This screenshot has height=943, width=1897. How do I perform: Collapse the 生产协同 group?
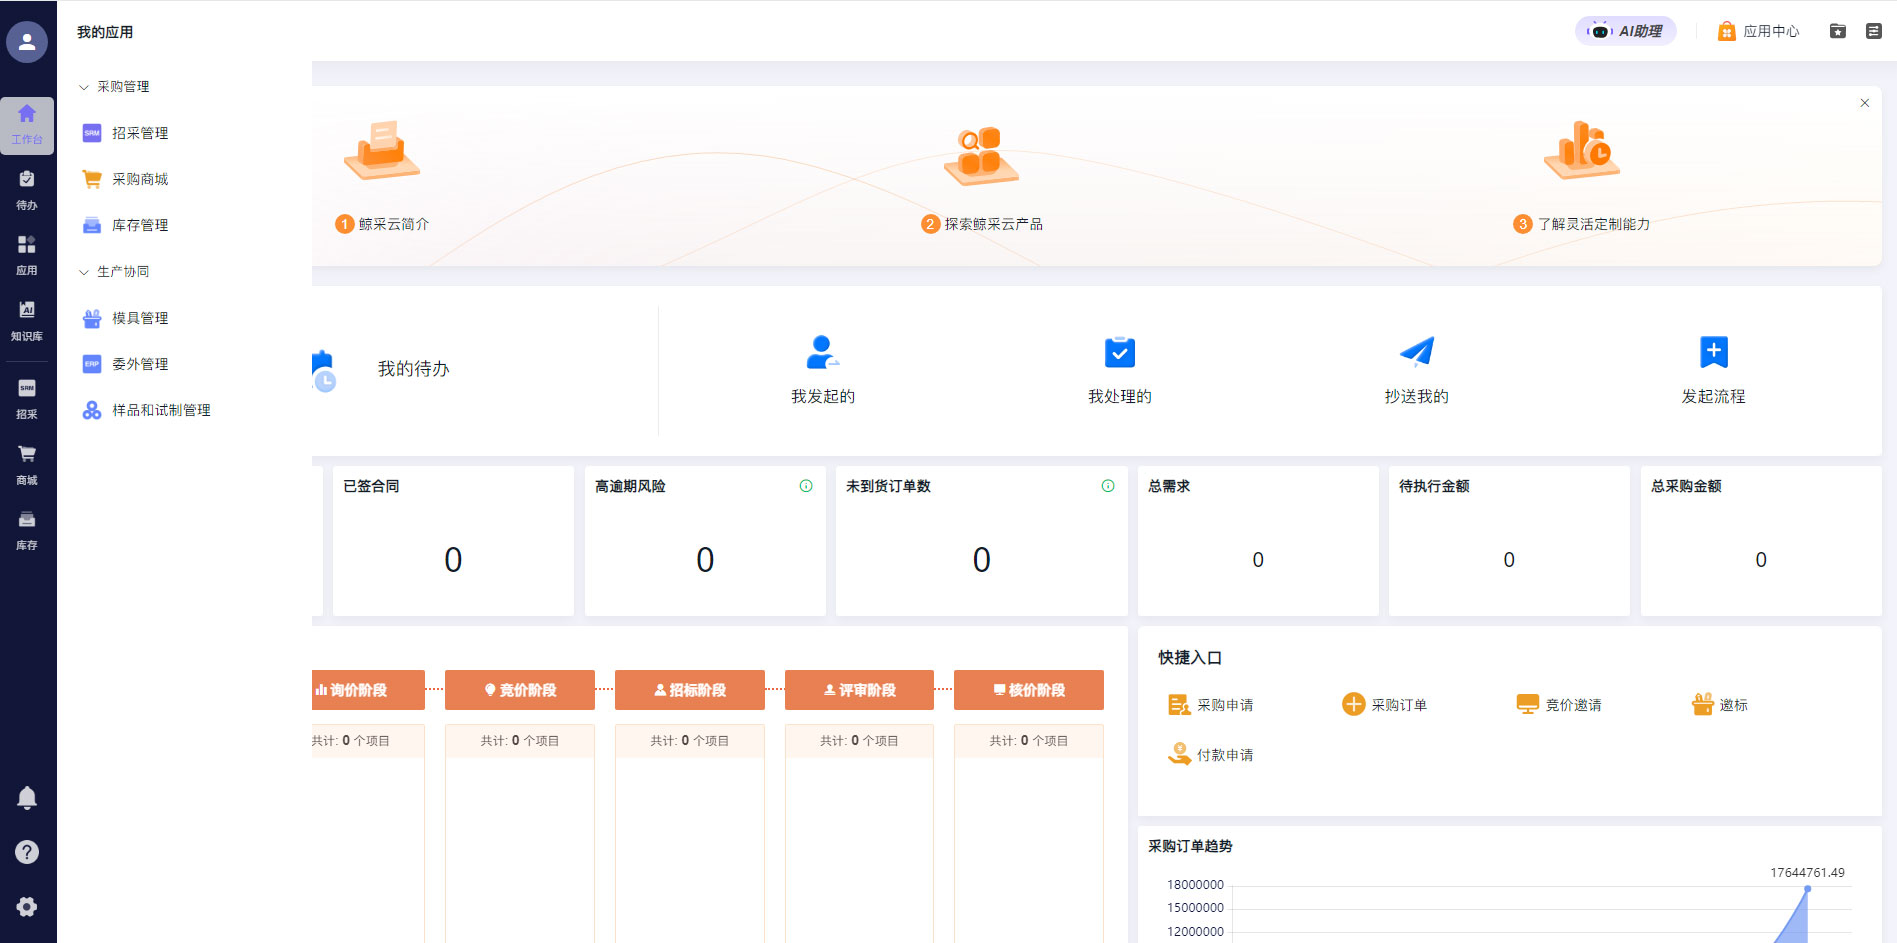point(84,272)
